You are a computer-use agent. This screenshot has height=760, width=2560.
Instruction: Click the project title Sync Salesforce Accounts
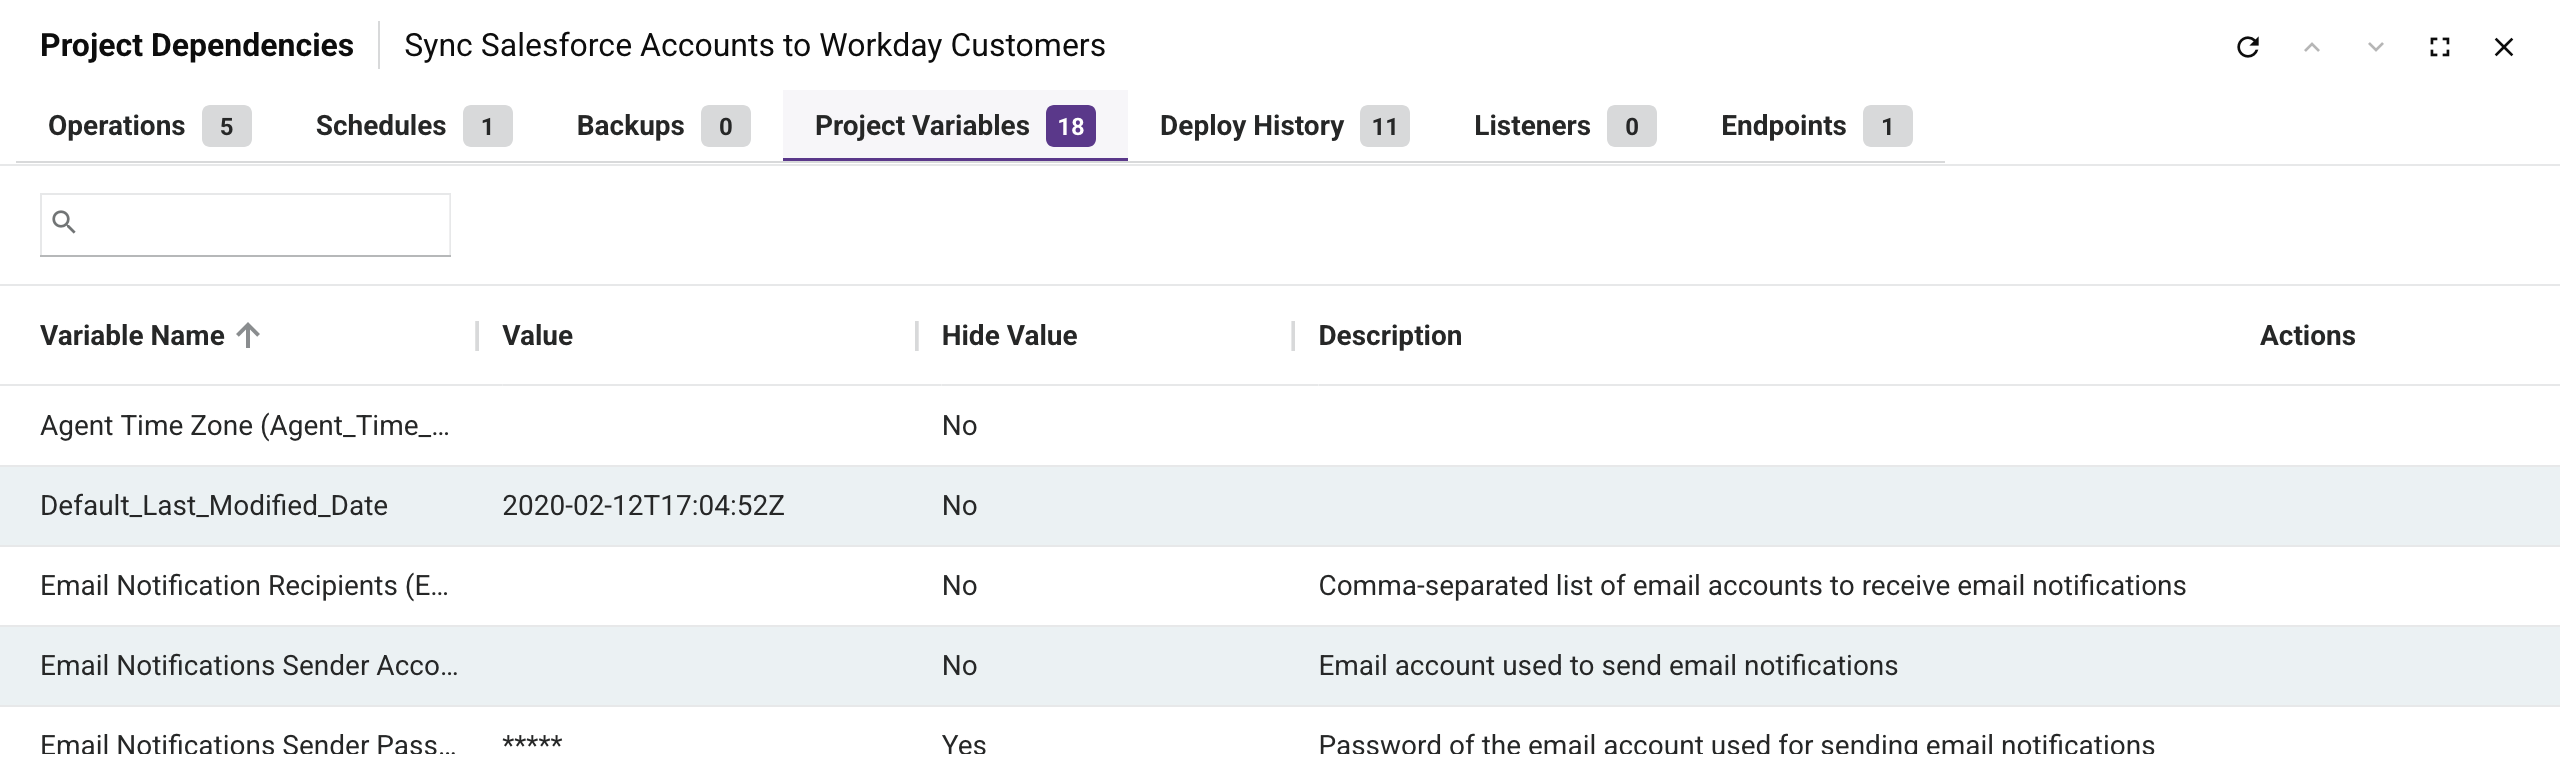point(755,46)
